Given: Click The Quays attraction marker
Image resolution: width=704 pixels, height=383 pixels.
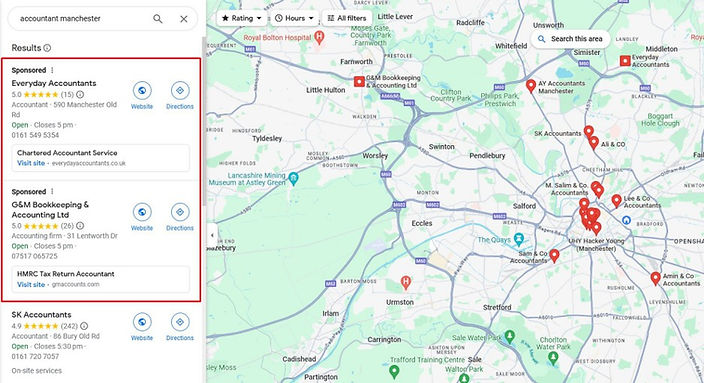Looking at the screenshot, I should [519, 239].
